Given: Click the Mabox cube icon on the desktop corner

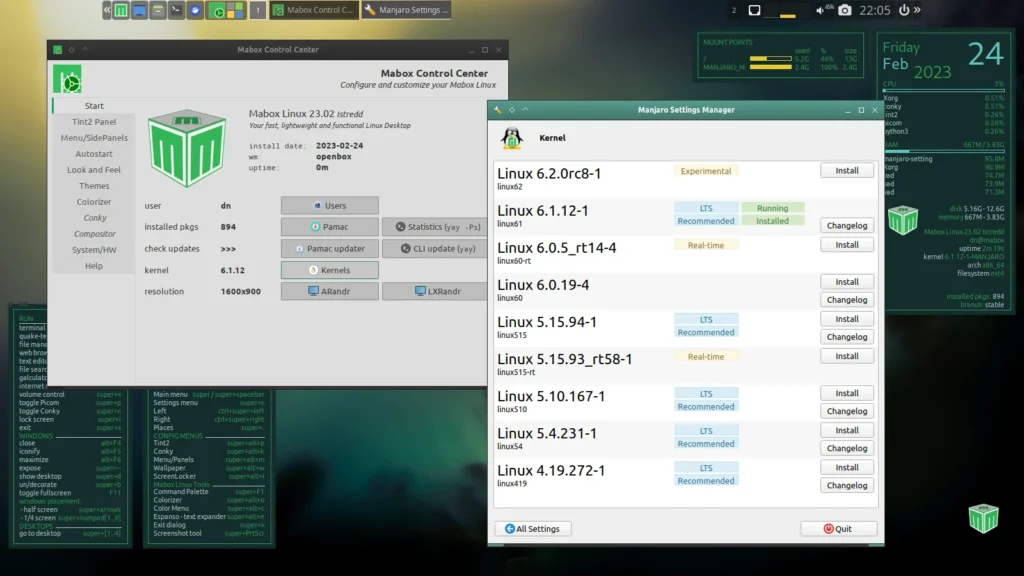Looking at the screenshot, I should 984,519.
